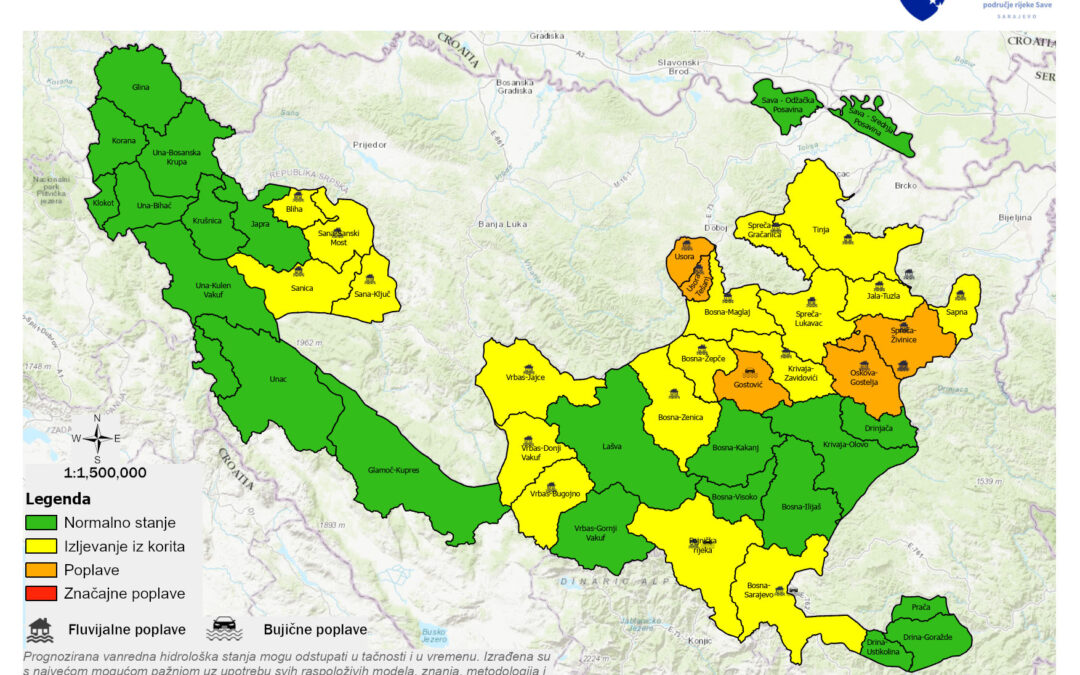Click the Fluvijalne poplave house icon in legend
Image resolution: width=1080 pixels, height=675 pixels.
pyautogui.click(x=41, y=630)
